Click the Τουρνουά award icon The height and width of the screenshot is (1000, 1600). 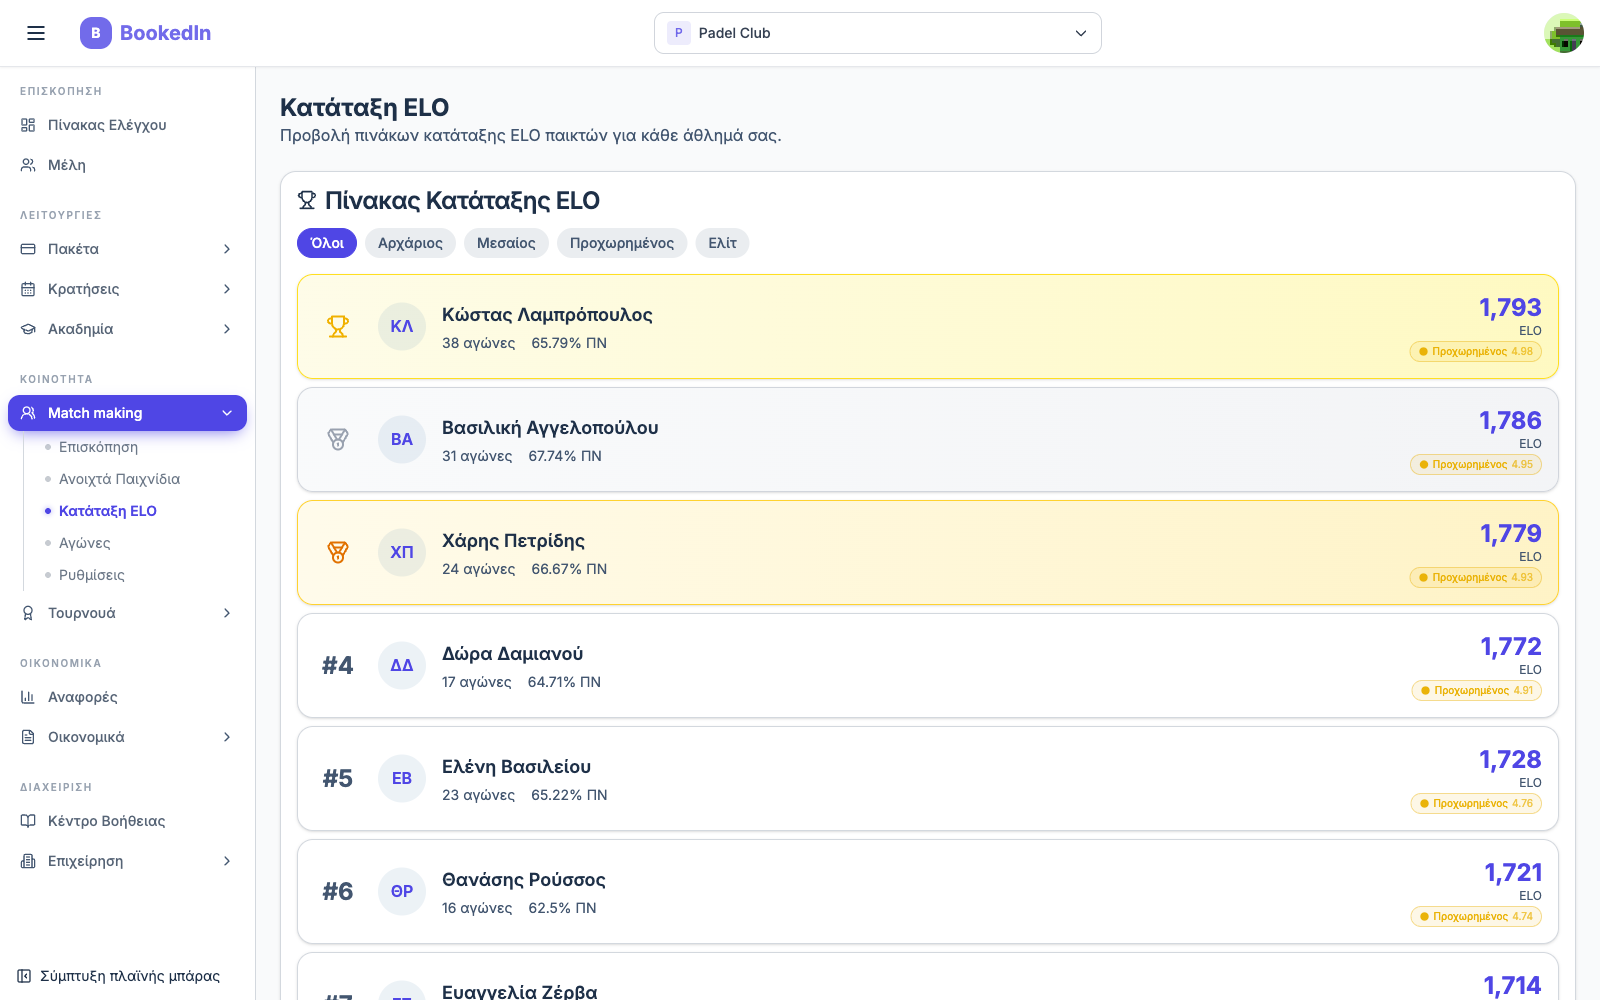click(x=28, y=613)
